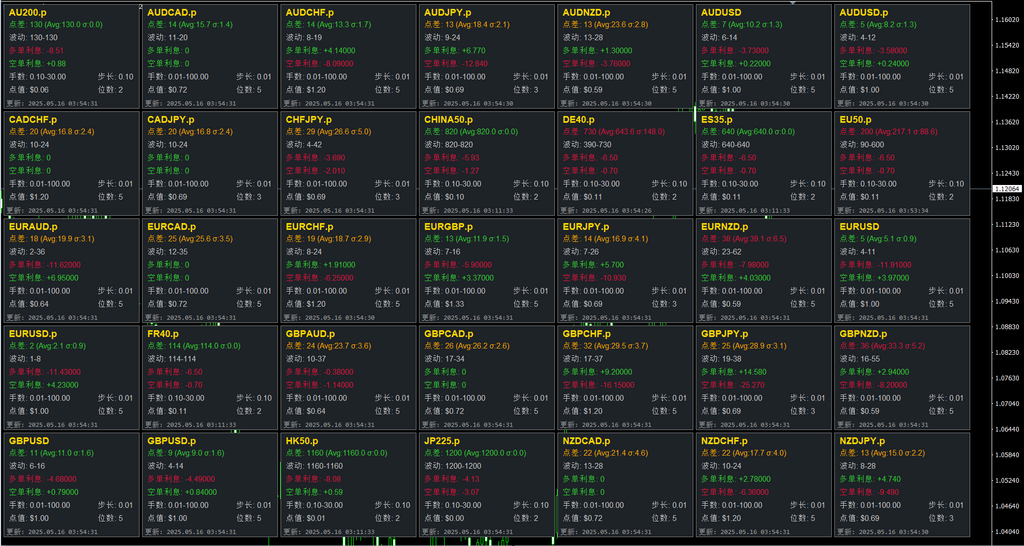Screen dimensions: 1024x546
Task: Select the GBPCAD.p symbol title
Action: click(x=451, y=334)
